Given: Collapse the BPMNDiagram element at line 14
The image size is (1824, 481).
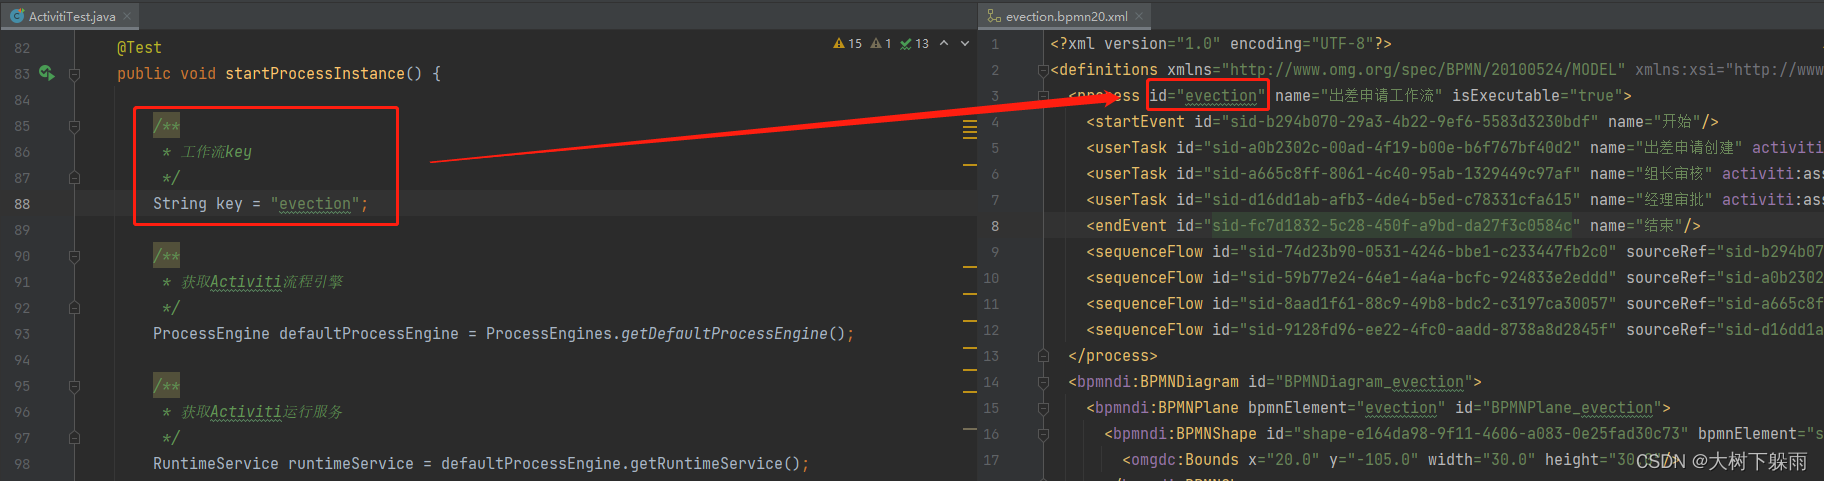Looking at the screenshot, I should pos(1043,382).
